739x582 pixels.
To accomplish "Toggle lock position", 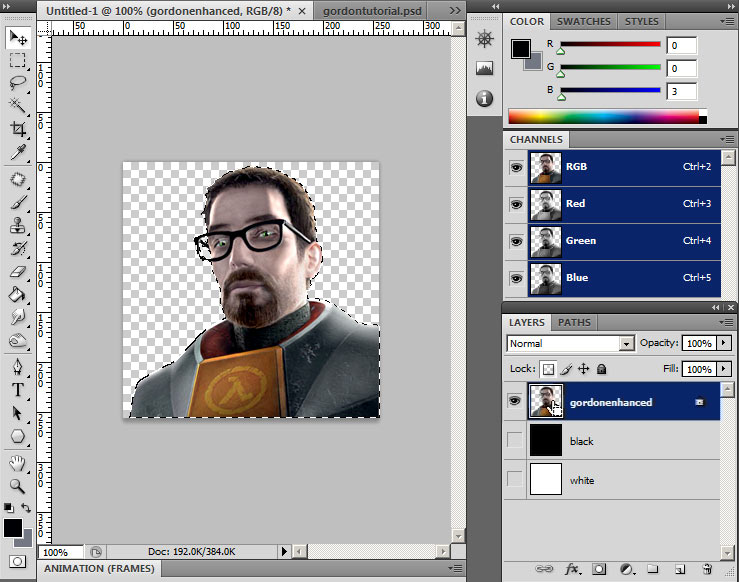I will click(x=583, y=369).
